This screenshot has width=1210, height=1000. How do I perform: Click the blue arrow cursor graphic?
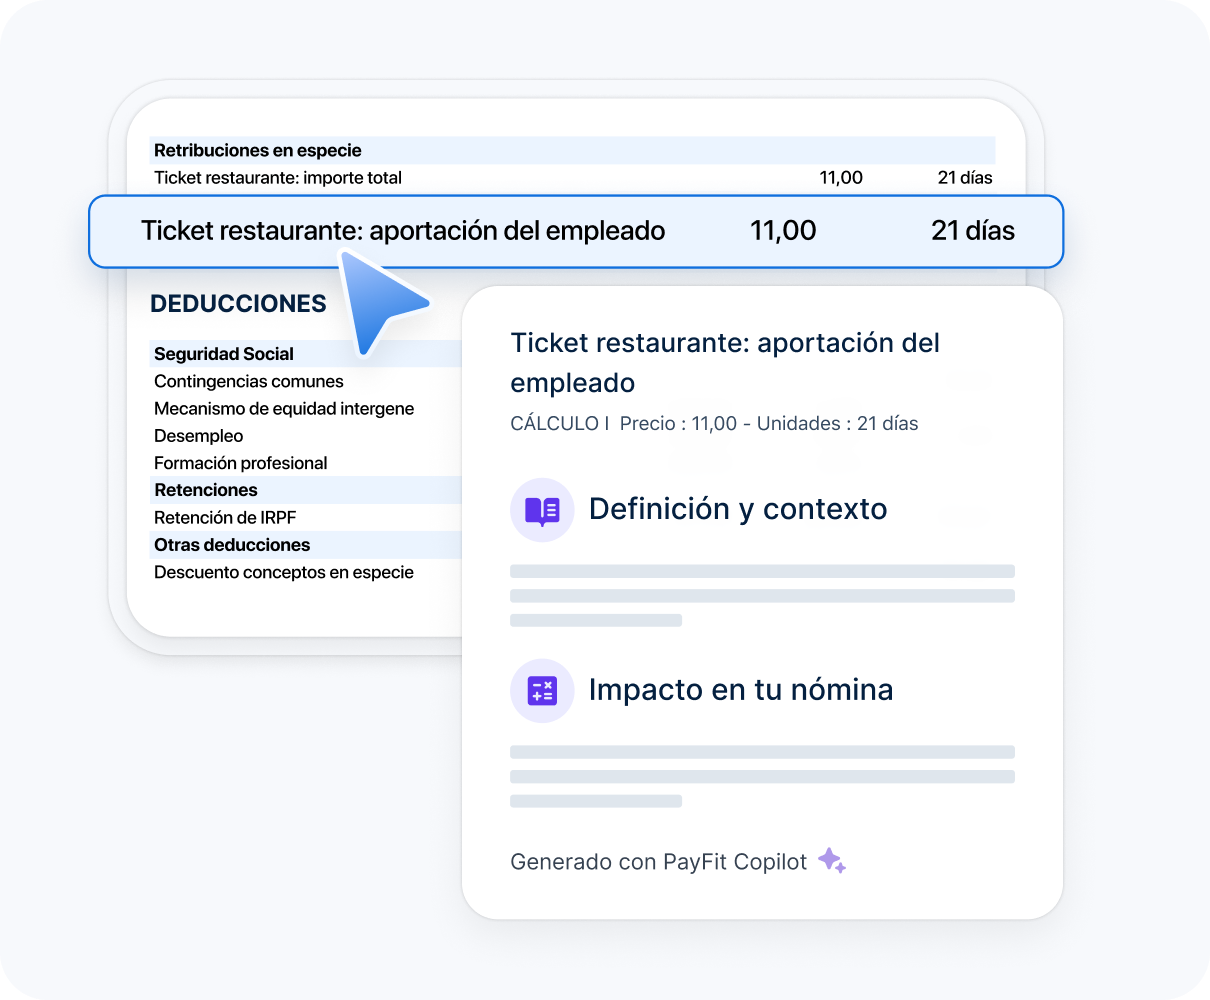379,301
